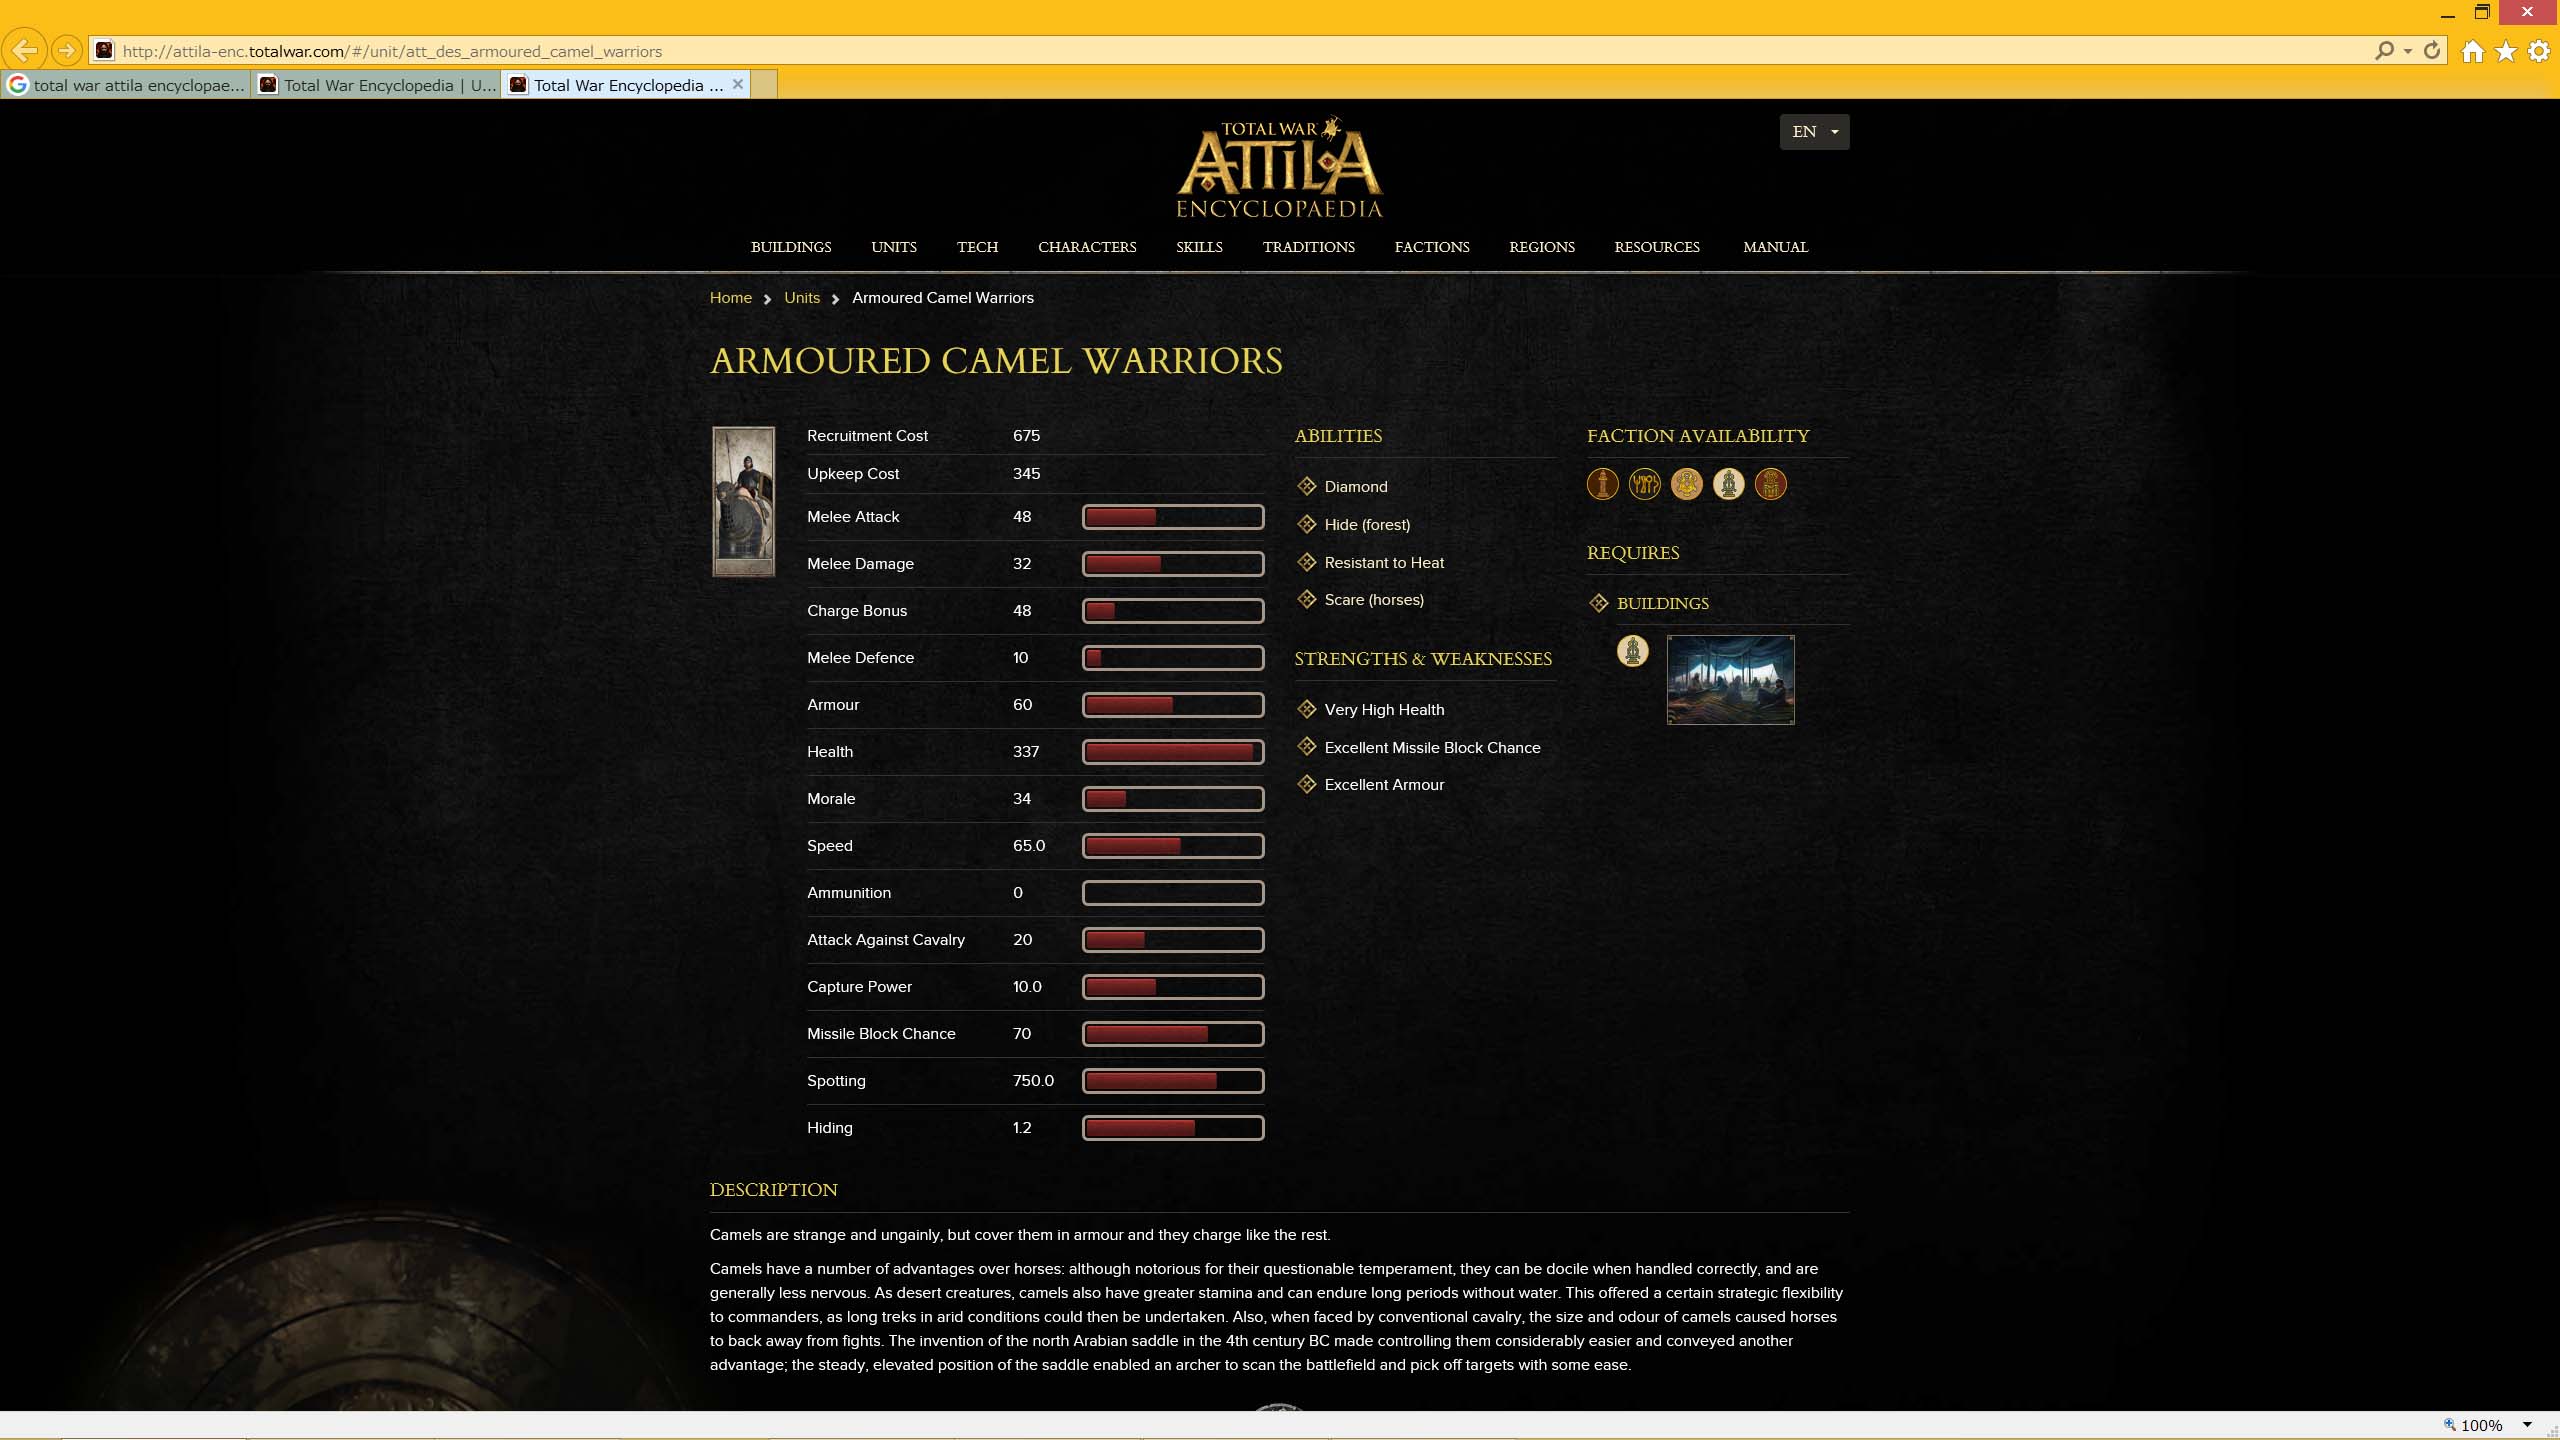Click the Scare (horses) ability link
The height and width of the screenshot is (1440, 2560).
pos(1374,600)
